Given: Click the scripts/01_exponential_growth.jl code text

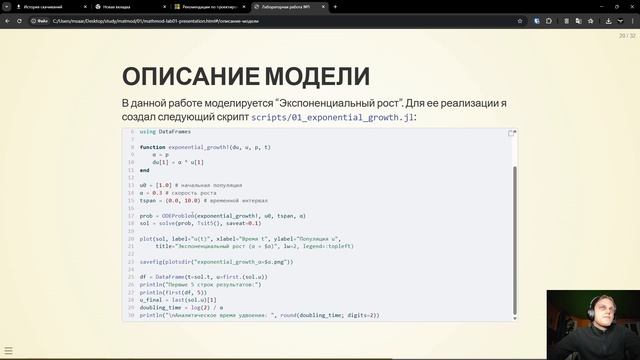Looking at the screenshot, I should (332, 118).
